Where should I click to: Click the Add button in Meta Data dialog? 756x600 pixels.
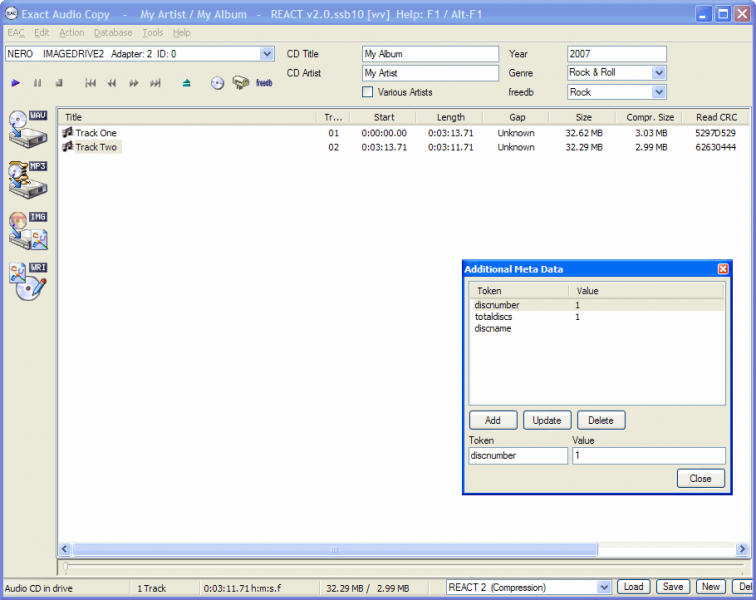click(492, 420)
